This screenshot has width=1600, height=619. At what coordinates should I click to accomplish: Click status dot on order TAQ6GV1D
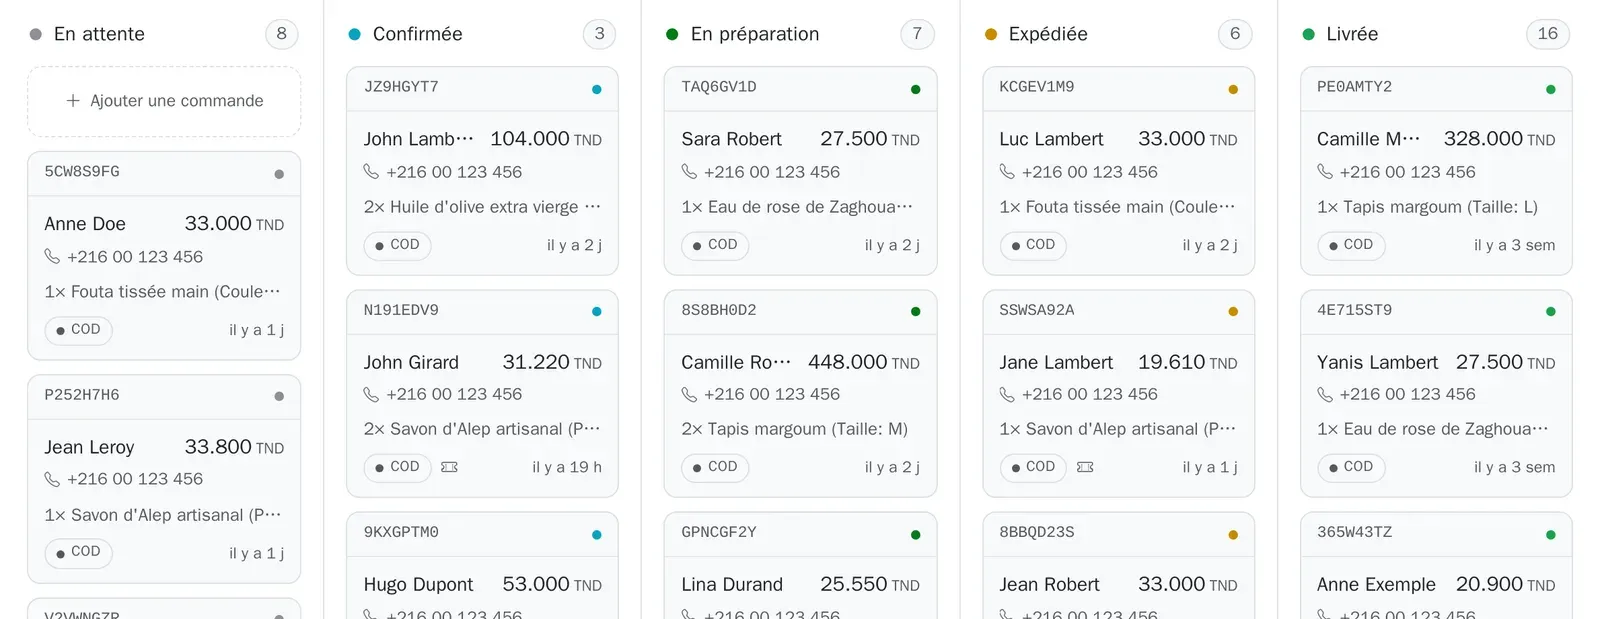[915, 89]
